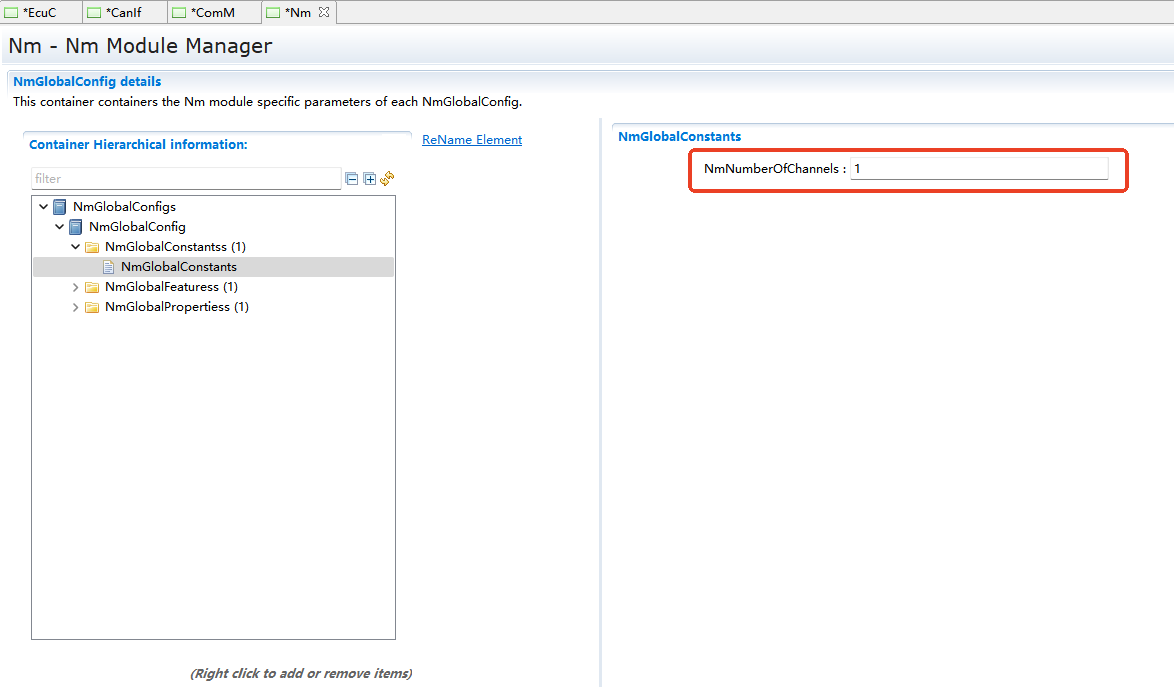The width and height of the screenshot is (1174, 688).
Task: Click the ReName Element link
Action: point(471,140)
